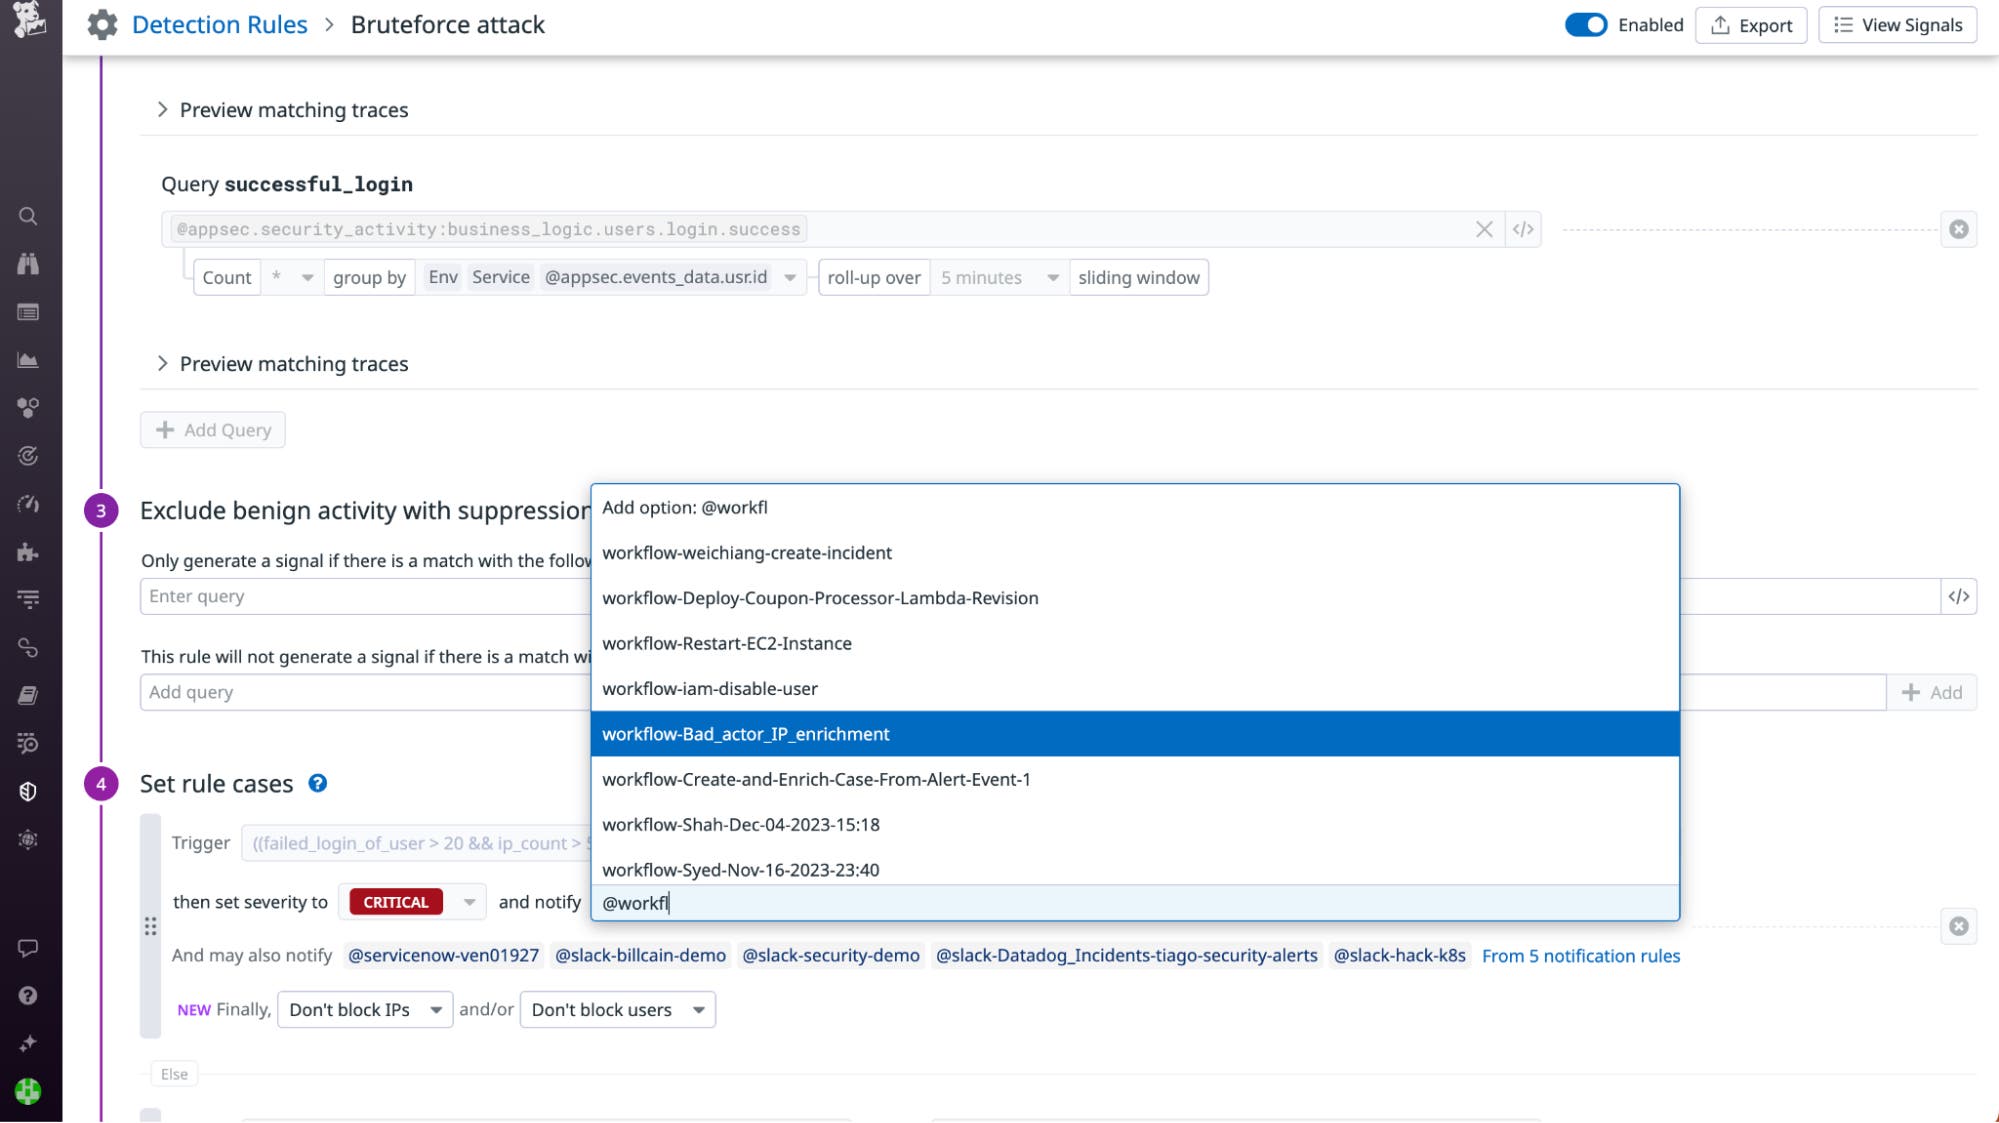1999x1123 pixels.
Task: Open the Dashboards chart icon in sidebar
Action: click(28, 360)
